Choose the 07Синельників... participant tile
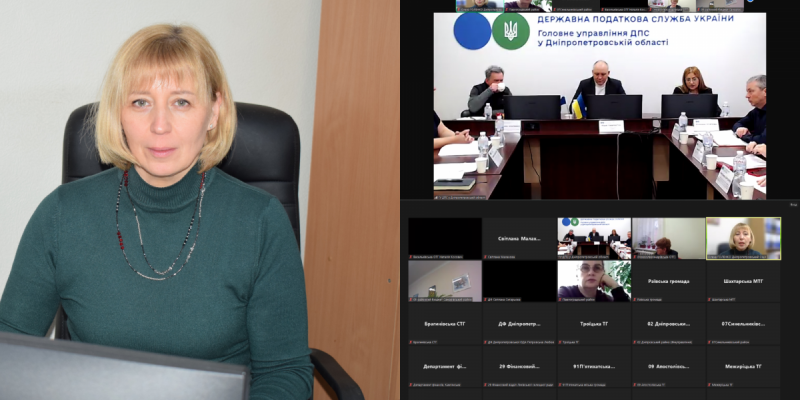 742,323
